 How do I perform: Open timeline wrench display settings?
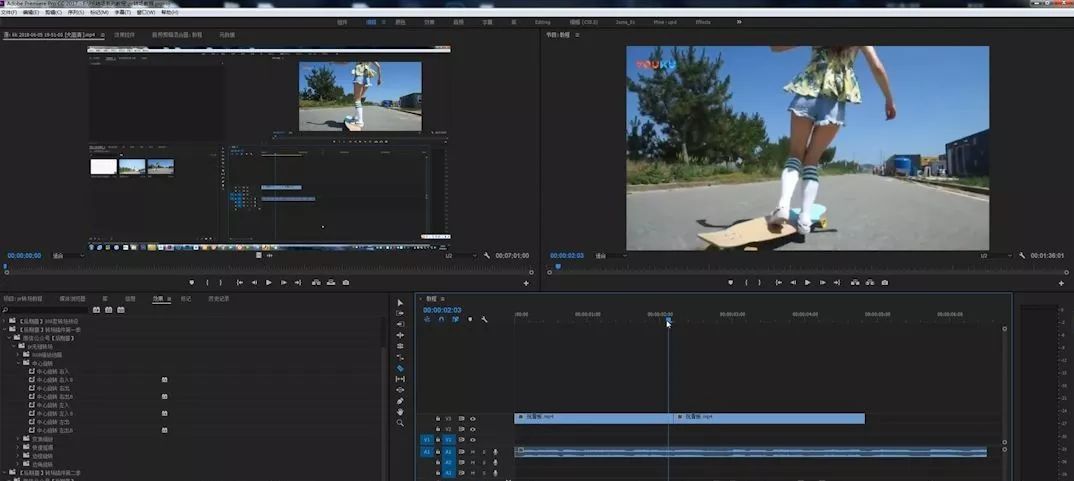point(484,319)
